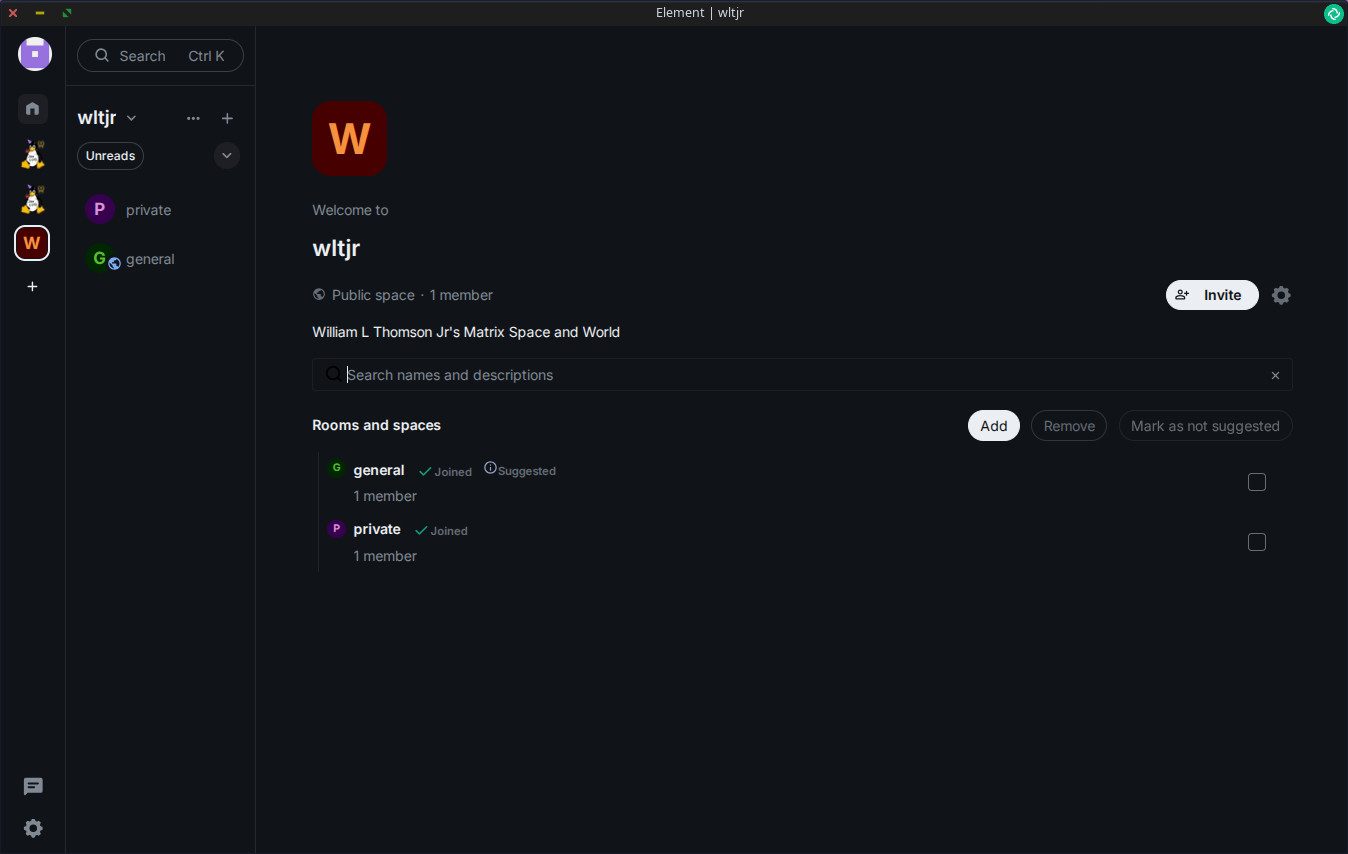1348x854 pixels.
Task: Focus the Search names and descriptions field
Action: 802,375
